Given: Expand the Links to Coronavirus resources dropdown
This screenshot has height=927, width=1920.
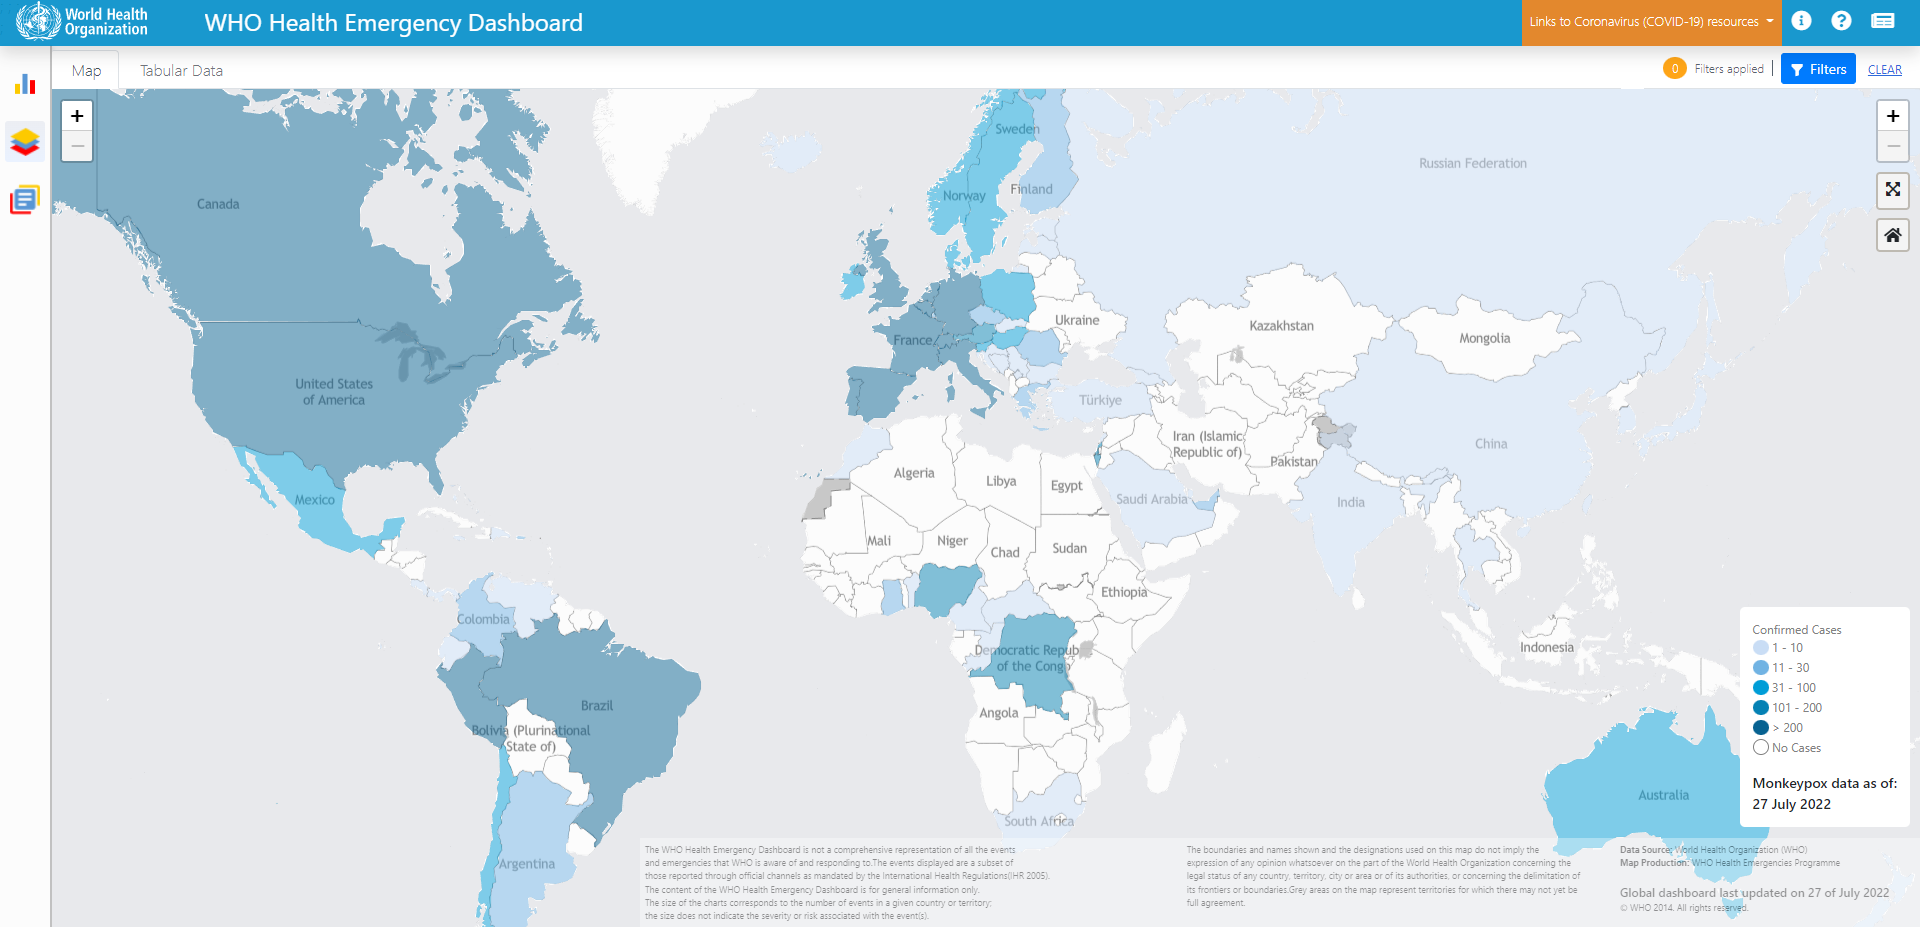Looking at the screenshot, I should tap(1651, 22).
